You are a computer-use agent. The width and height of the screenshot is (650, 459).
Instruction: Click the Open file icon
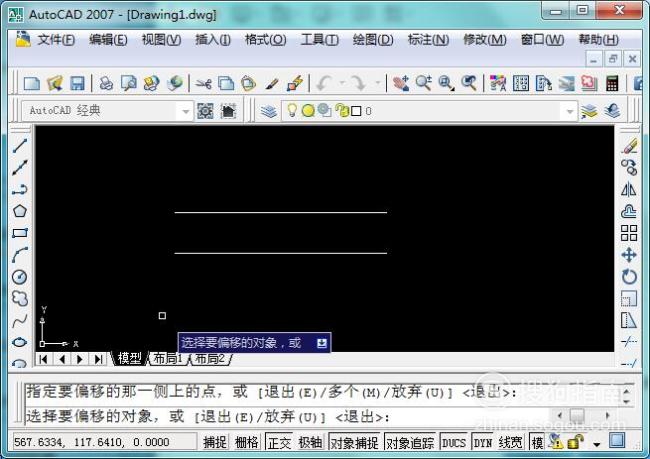click(x=55, y=83)
